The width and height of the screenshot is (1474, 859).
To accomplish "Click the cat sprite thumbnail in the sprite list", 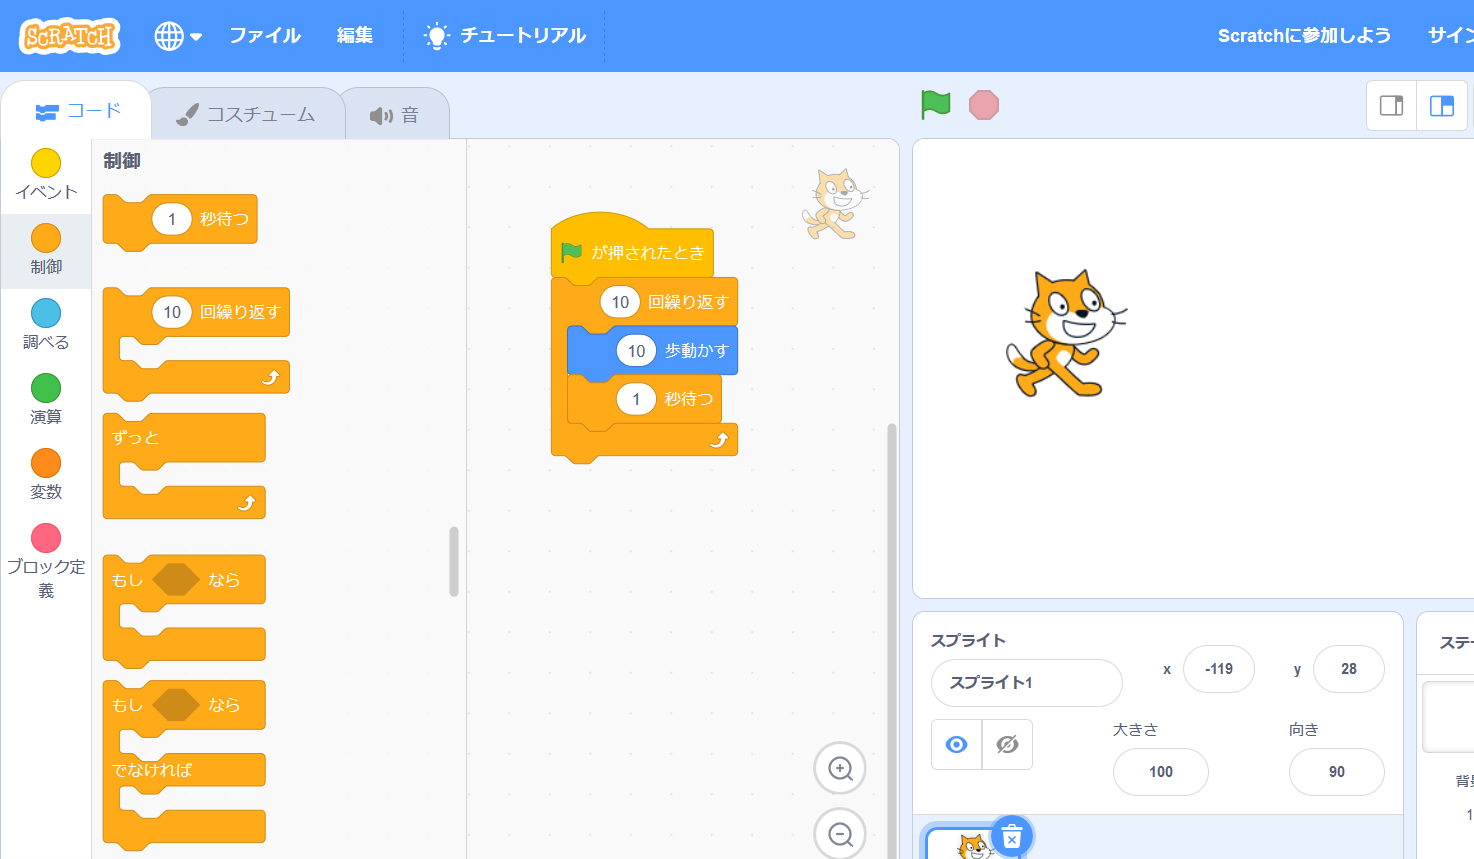I will tap(970, 846).
